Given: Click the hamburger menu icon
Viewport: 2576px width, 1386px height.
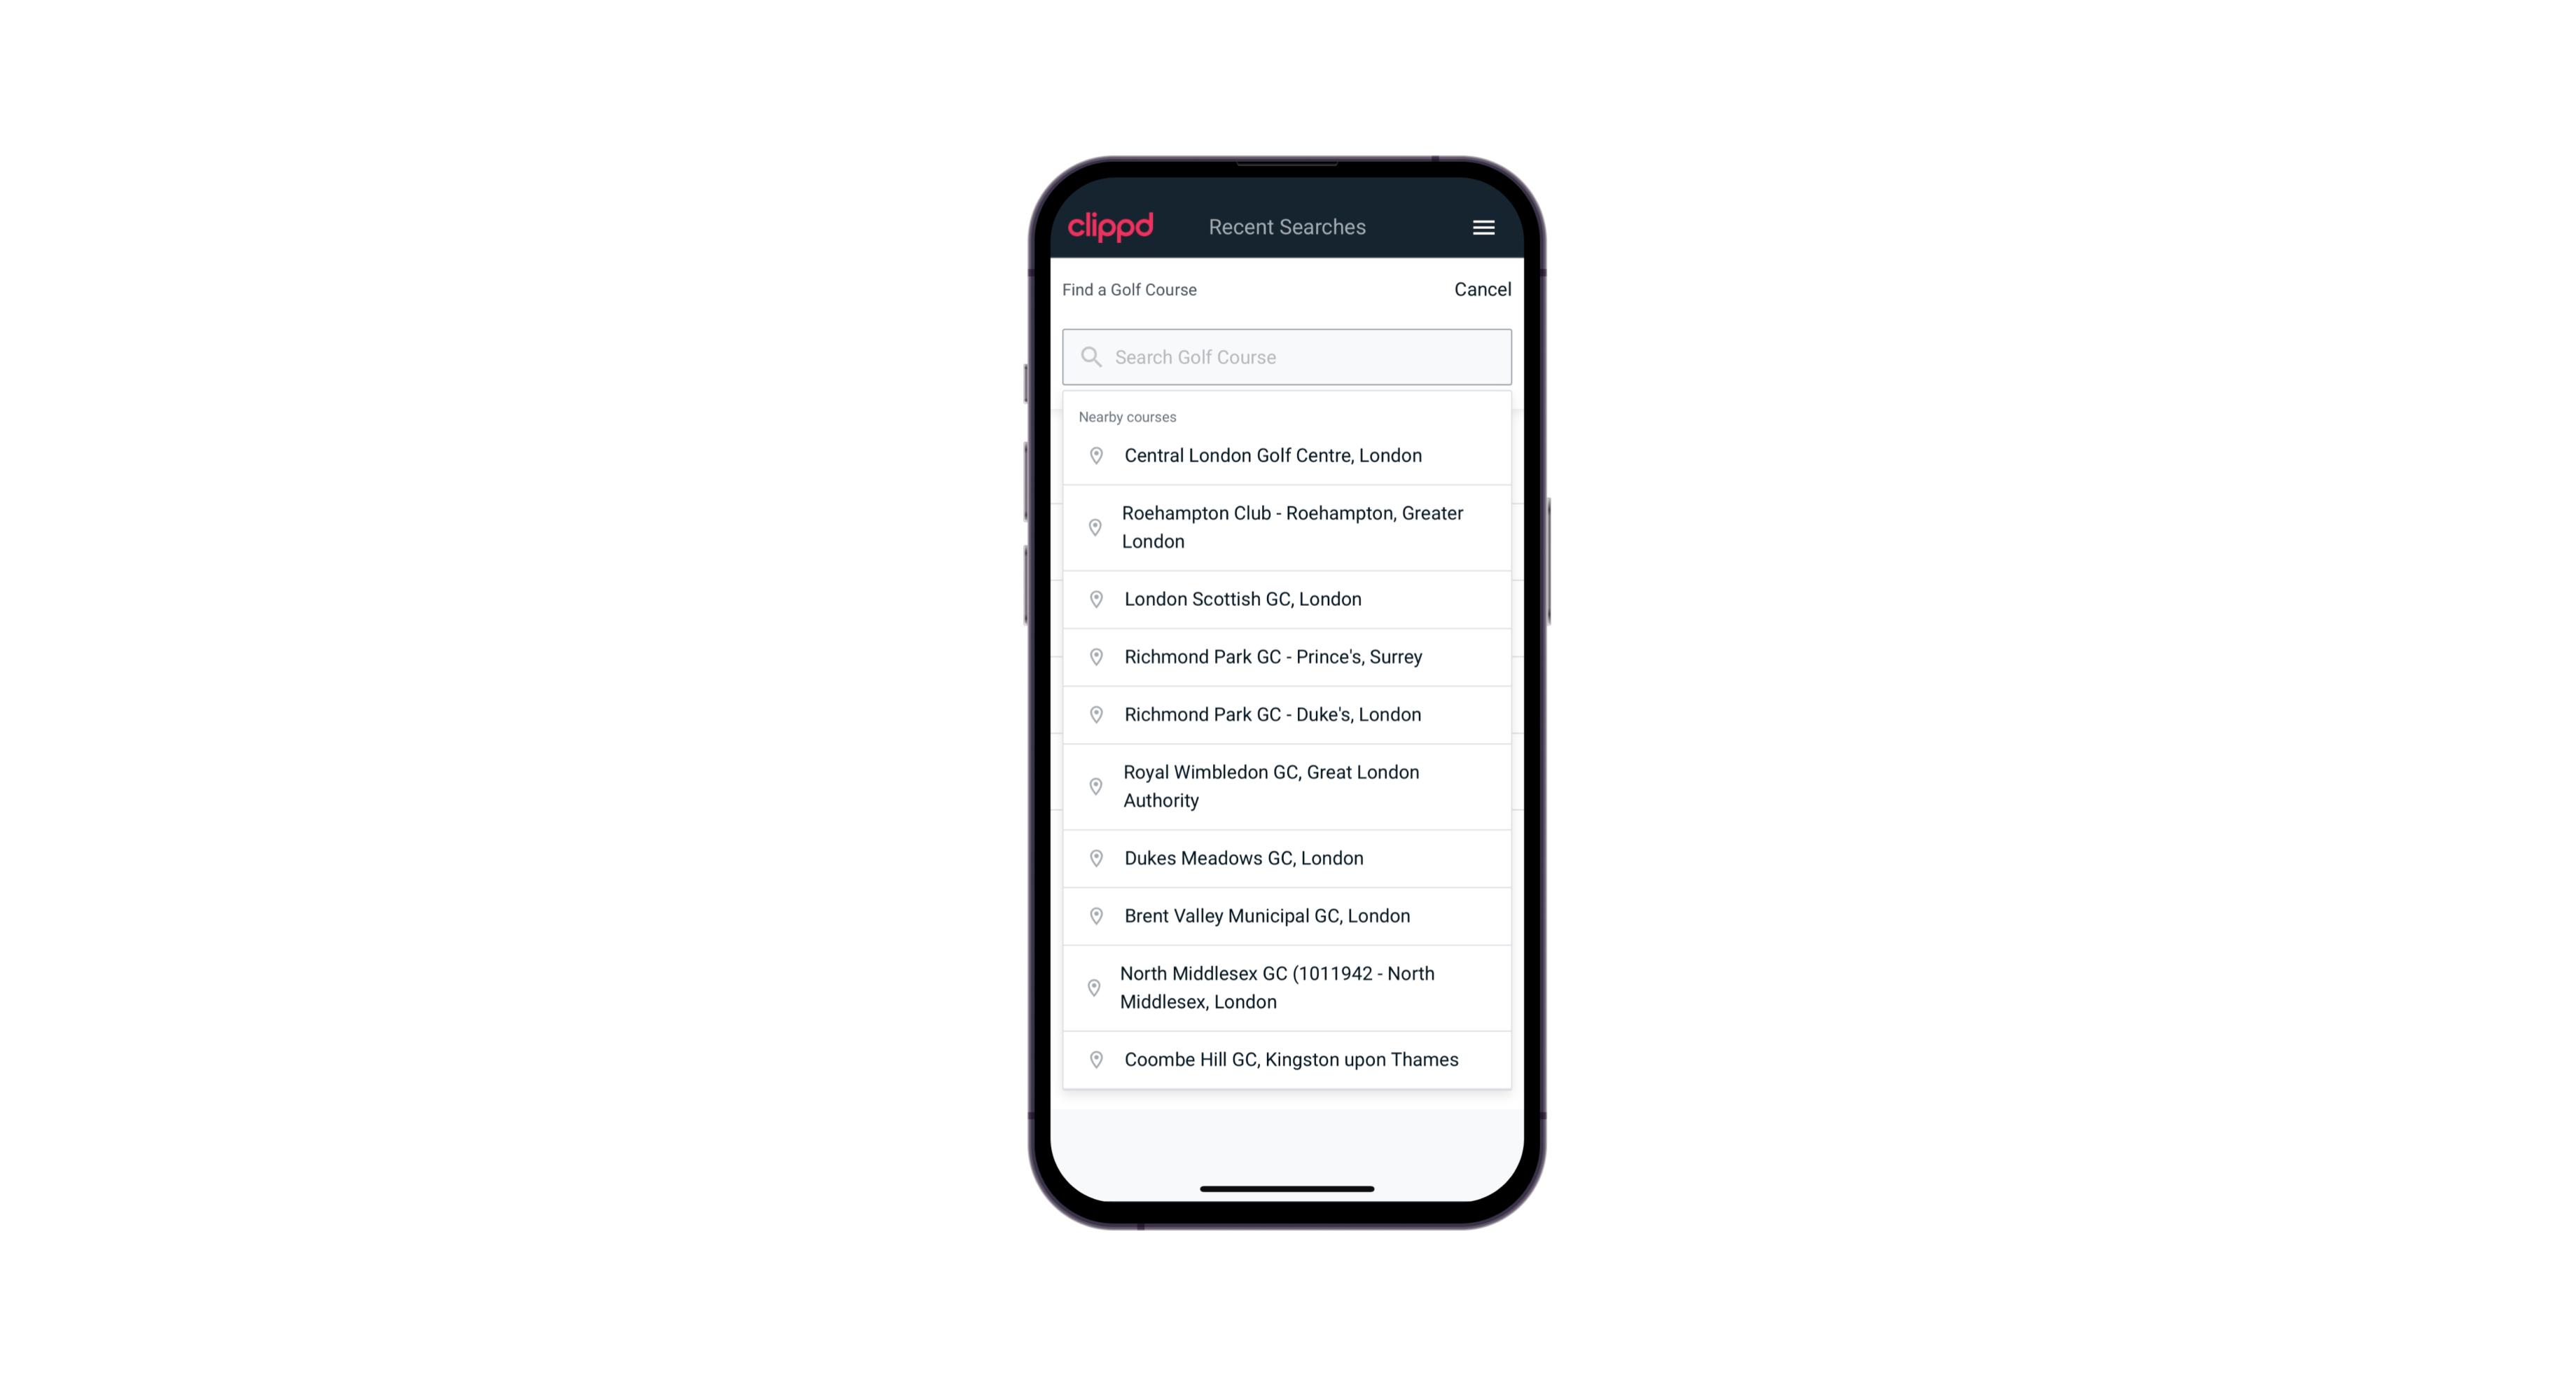Looking at the screenshot, I should (1483, 227).
